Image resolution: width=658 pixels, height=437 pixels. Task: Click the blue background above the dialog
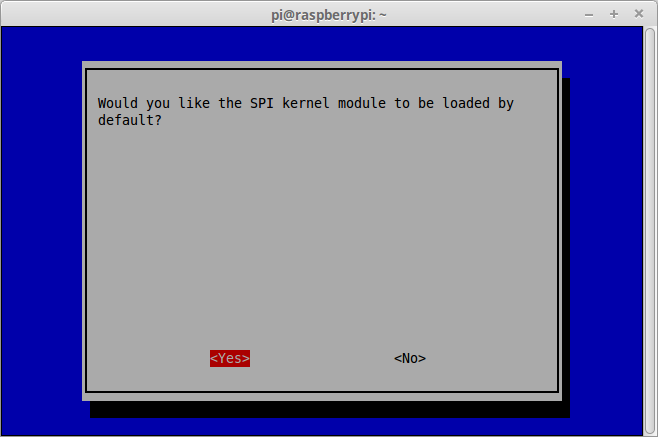pyautogui.click(x=322, y=44)
